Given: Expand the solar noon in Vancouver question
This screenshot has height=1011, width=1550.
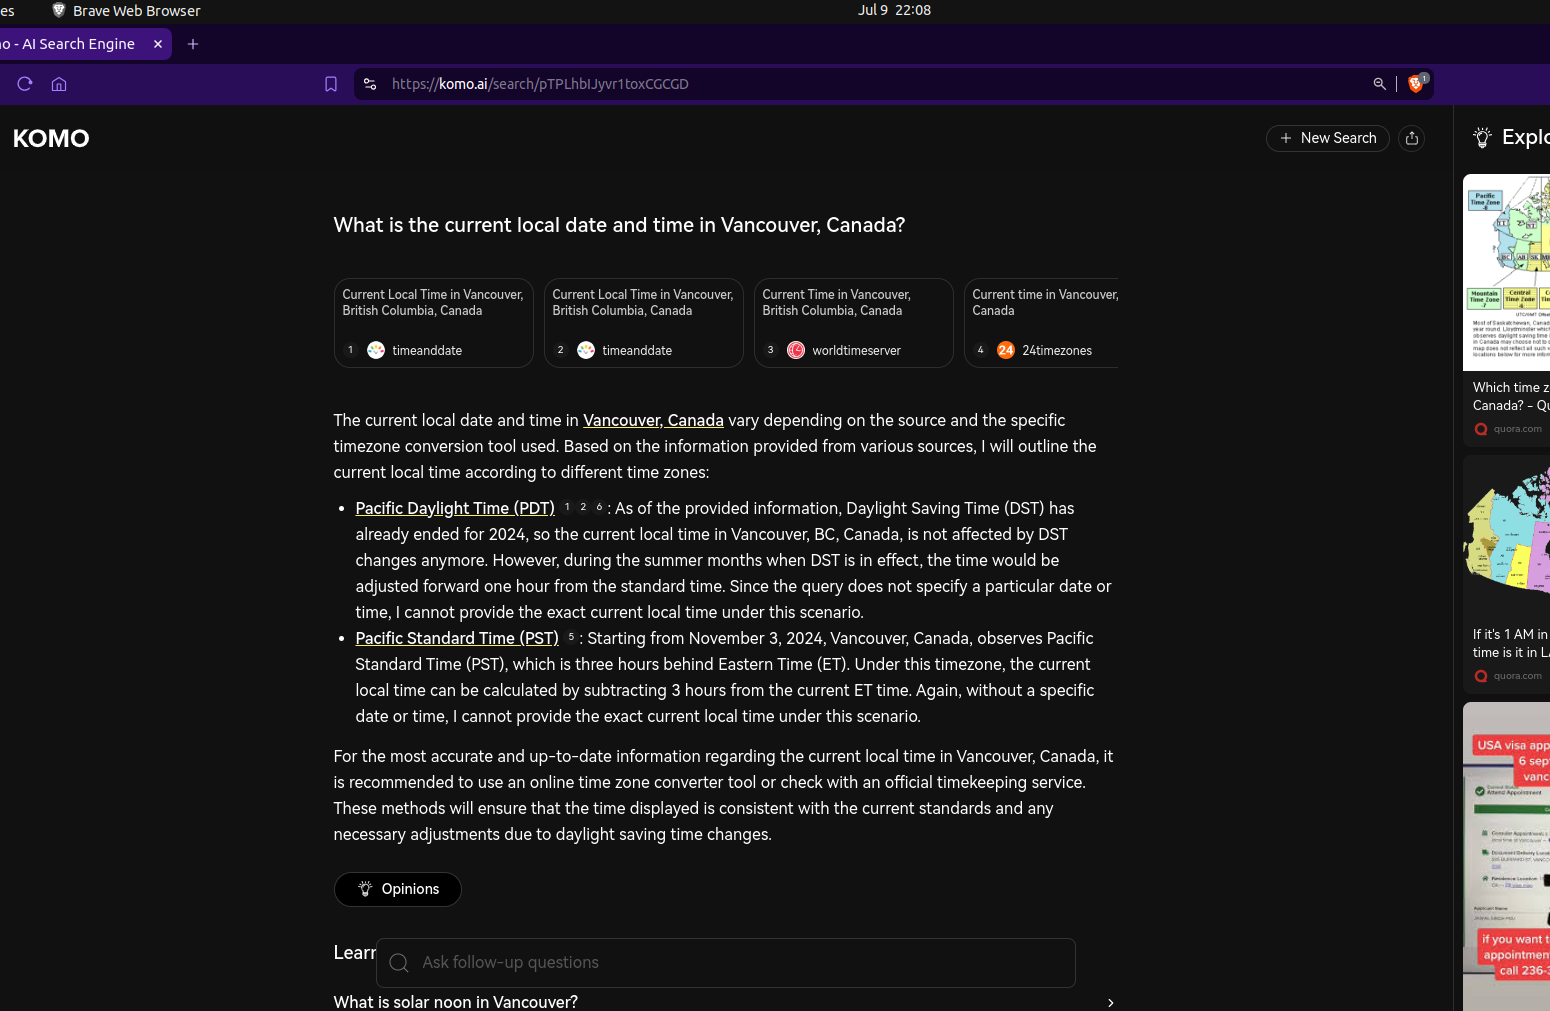Looking at the screenshot, I should 725,1001.
